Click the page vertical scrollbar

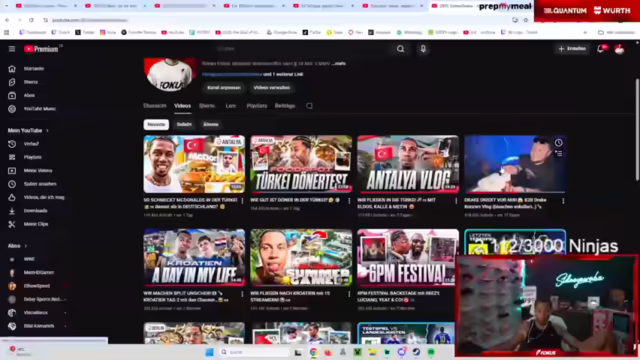[637, 129]
